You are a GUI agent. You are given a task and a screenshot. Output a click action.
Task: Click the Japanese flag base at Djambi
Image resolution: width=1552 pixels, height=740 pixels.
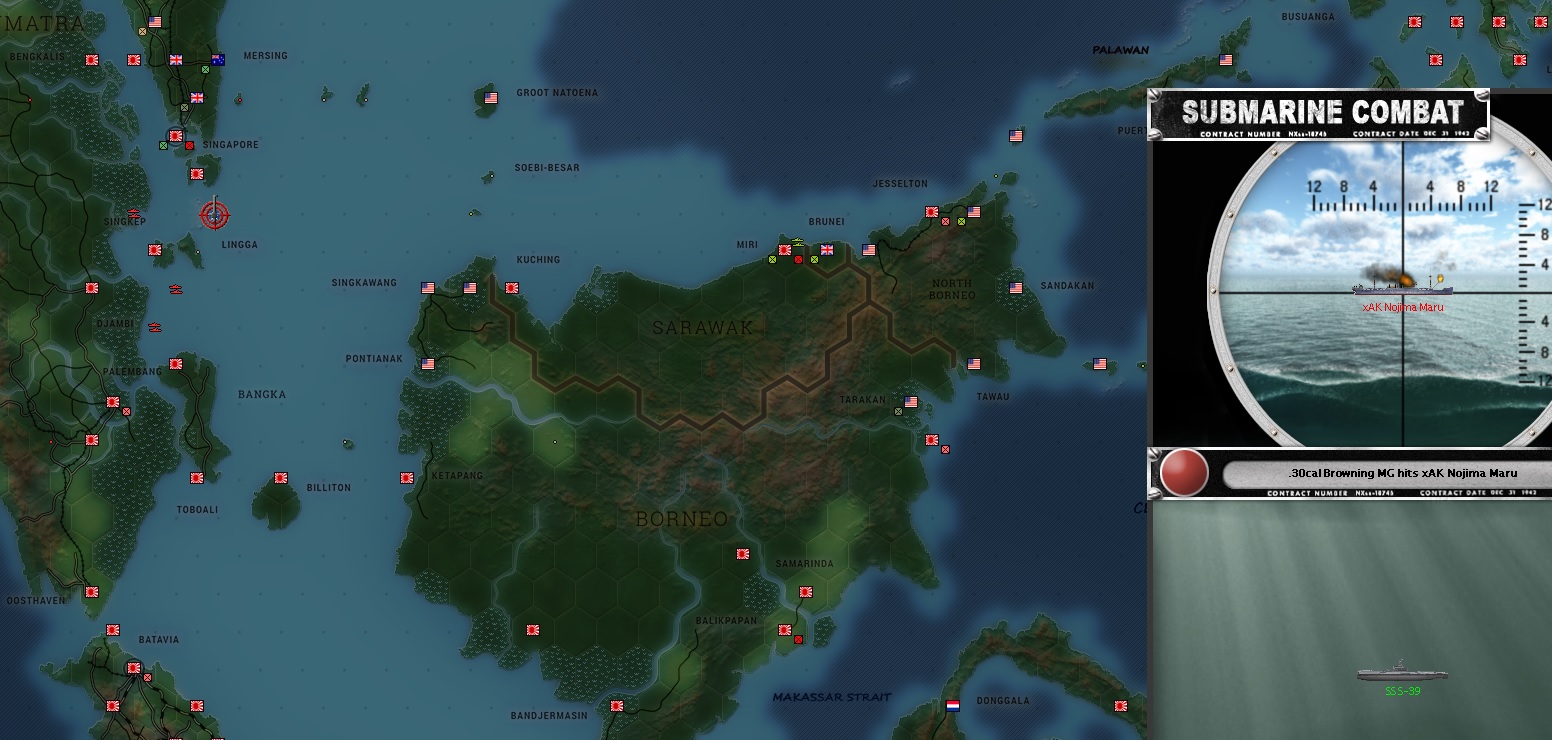92,288
